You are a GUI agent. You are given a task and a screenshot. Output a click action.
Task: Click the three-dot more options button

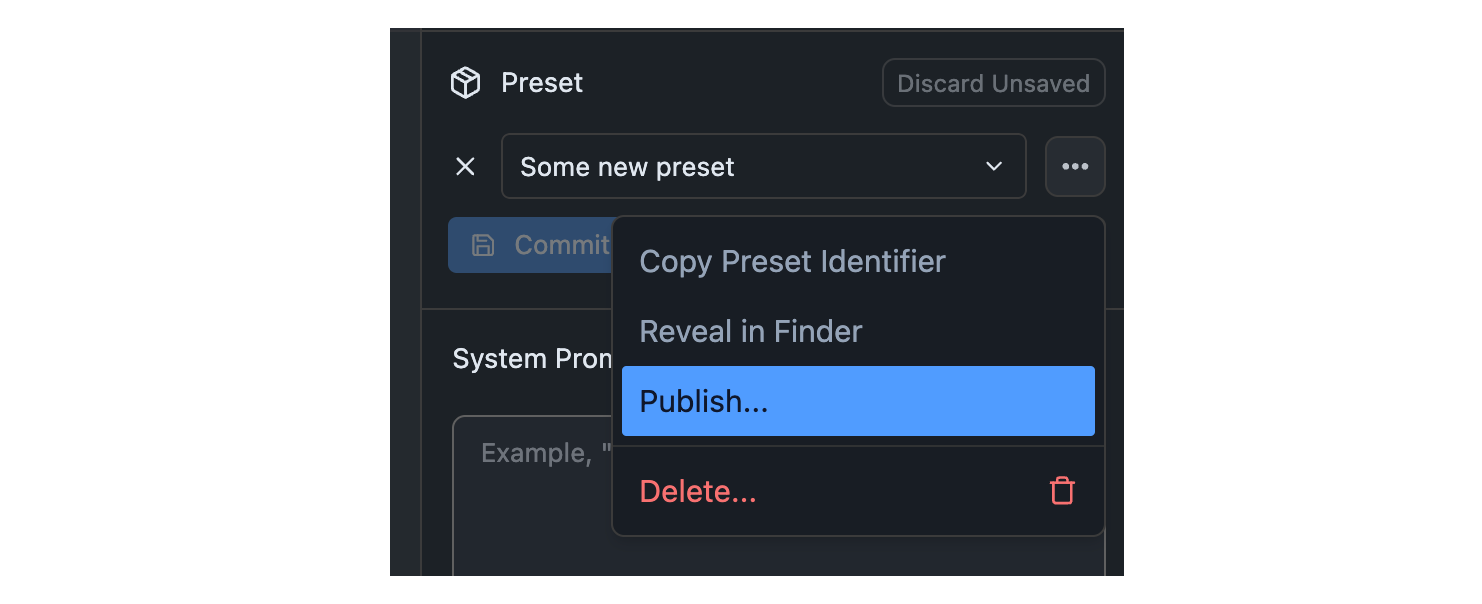[x=1075, y=167]
